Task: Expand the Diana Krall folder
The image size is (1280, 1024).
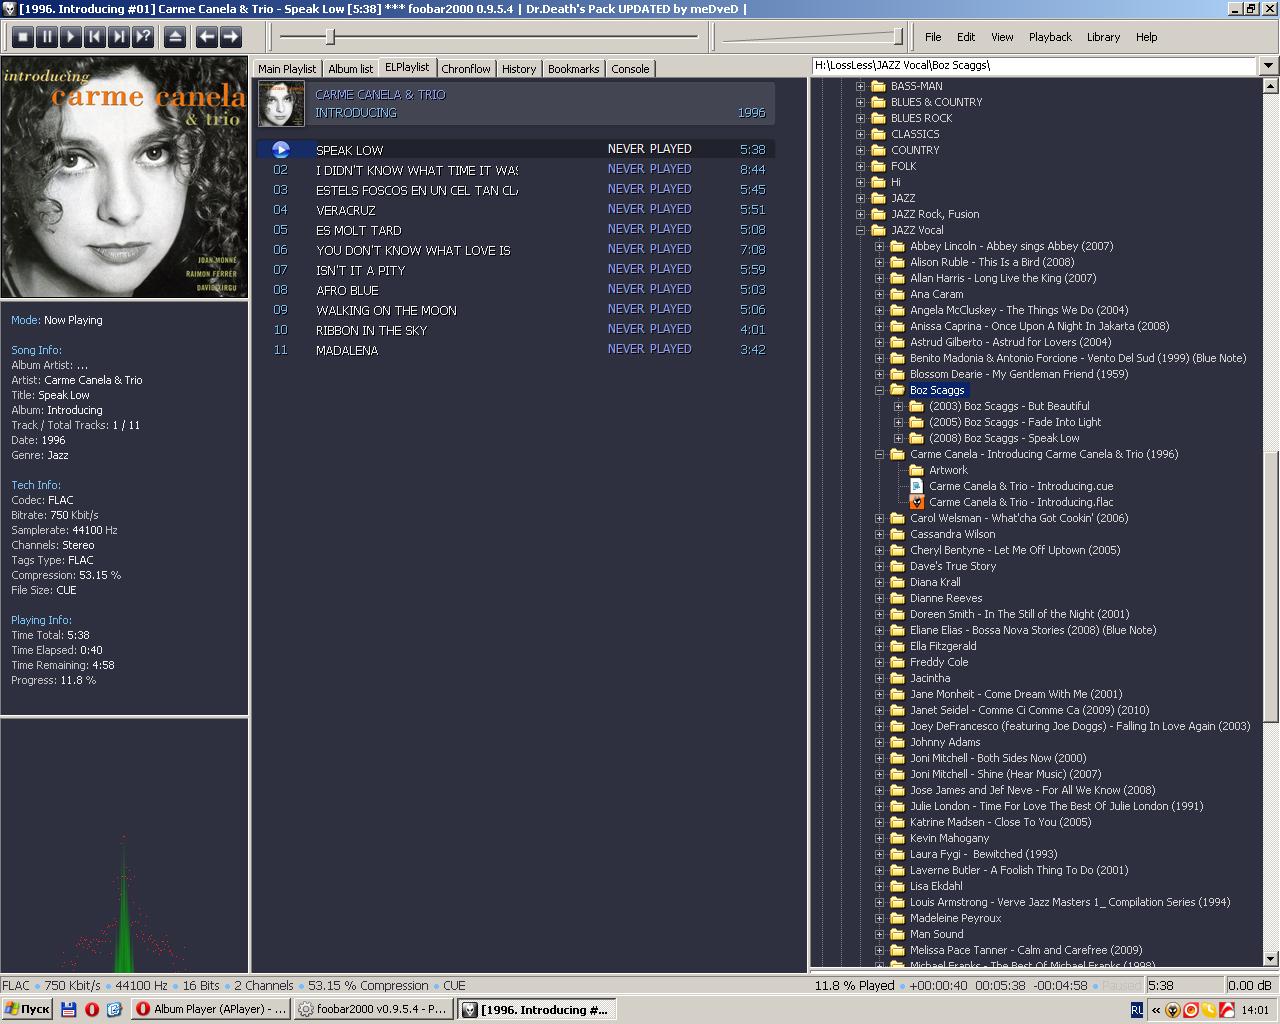Action: [x=880, y=582]
